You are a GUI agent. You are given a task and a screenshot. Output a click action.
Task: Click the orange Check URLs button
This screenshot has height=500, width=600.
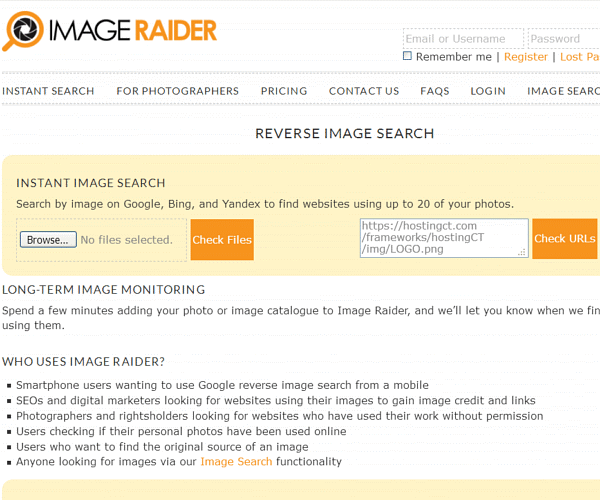(x=564, y=239)
